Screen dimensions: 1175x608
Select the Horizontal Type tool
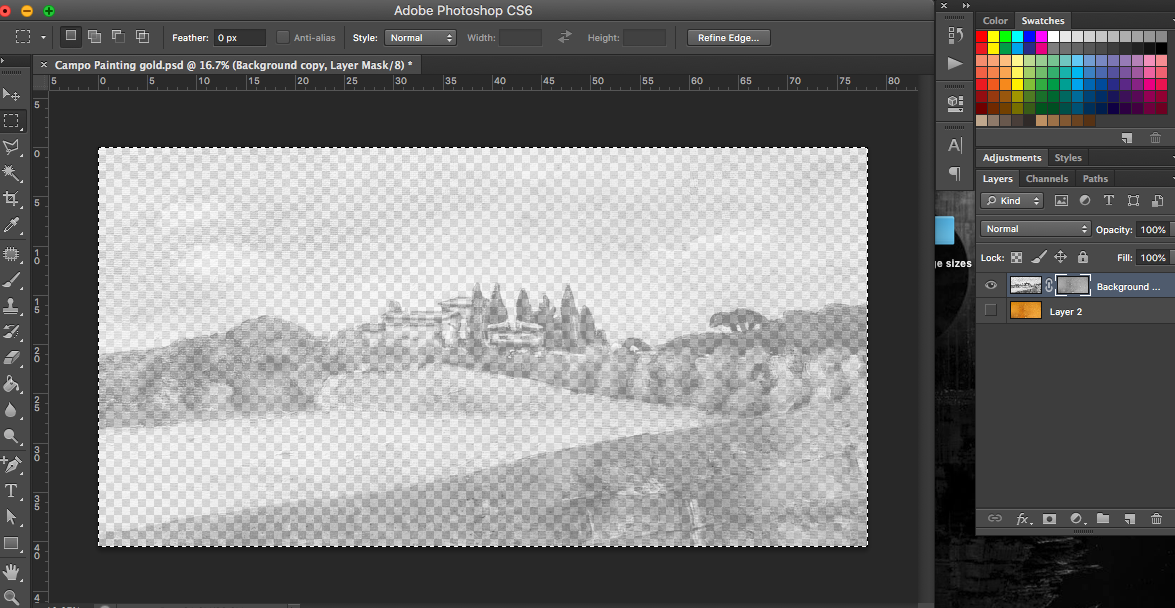(x=12, y=490)
